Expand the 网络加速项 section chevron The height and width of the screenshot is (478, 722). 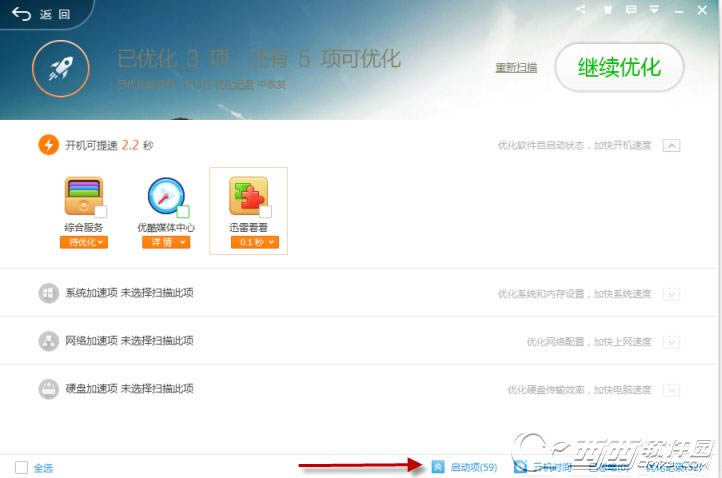(671, 342)
